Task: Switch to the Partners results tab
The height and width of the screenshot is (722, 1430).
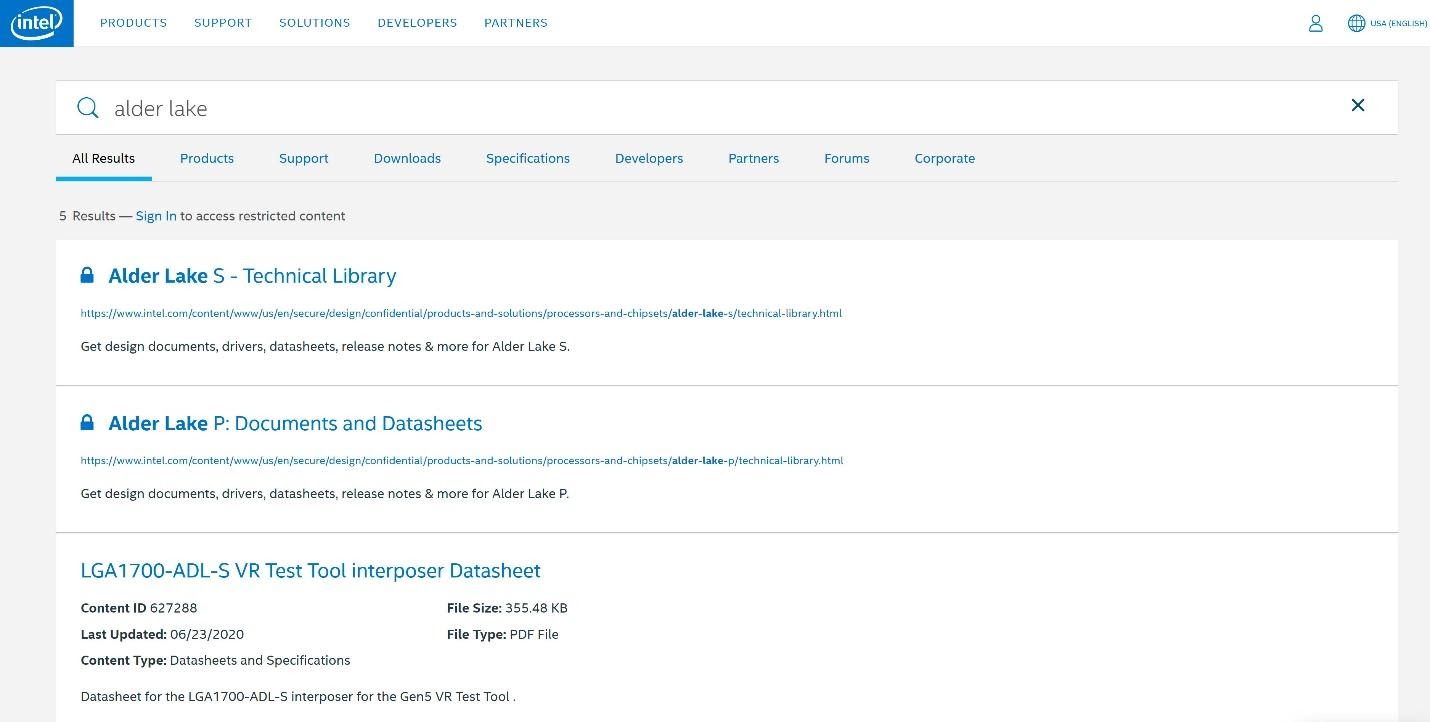Action: coord(754,158)
